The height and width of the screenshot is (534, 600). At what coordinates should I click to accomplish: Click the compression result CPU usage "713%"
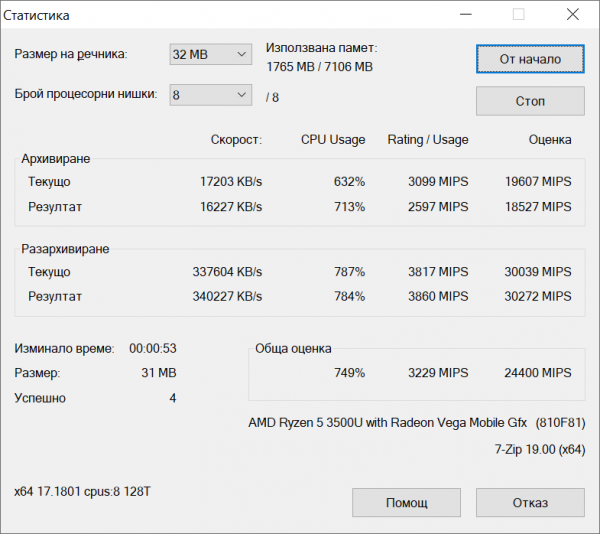pyautogui.click(x=349, y=207)
